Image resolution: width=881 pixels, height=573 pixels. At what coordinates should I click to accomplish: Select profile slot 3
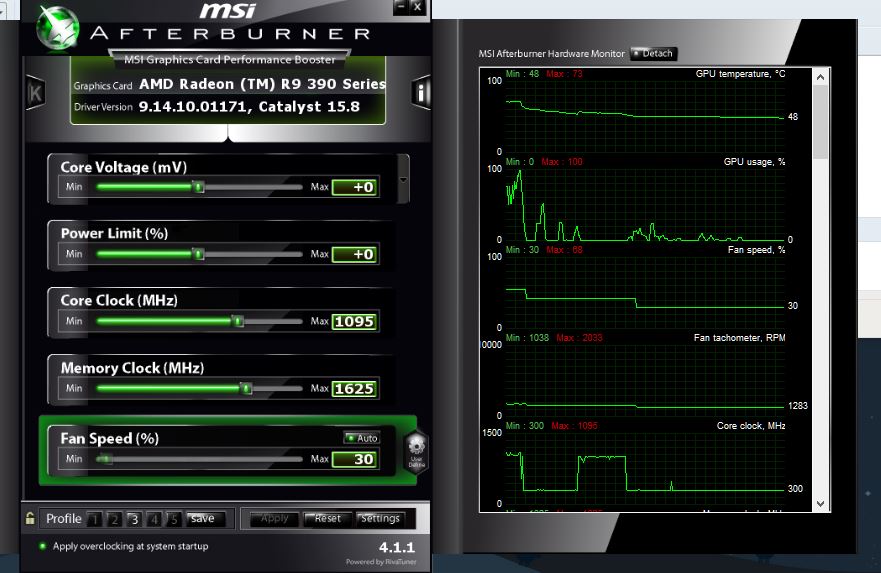(134, 519)
